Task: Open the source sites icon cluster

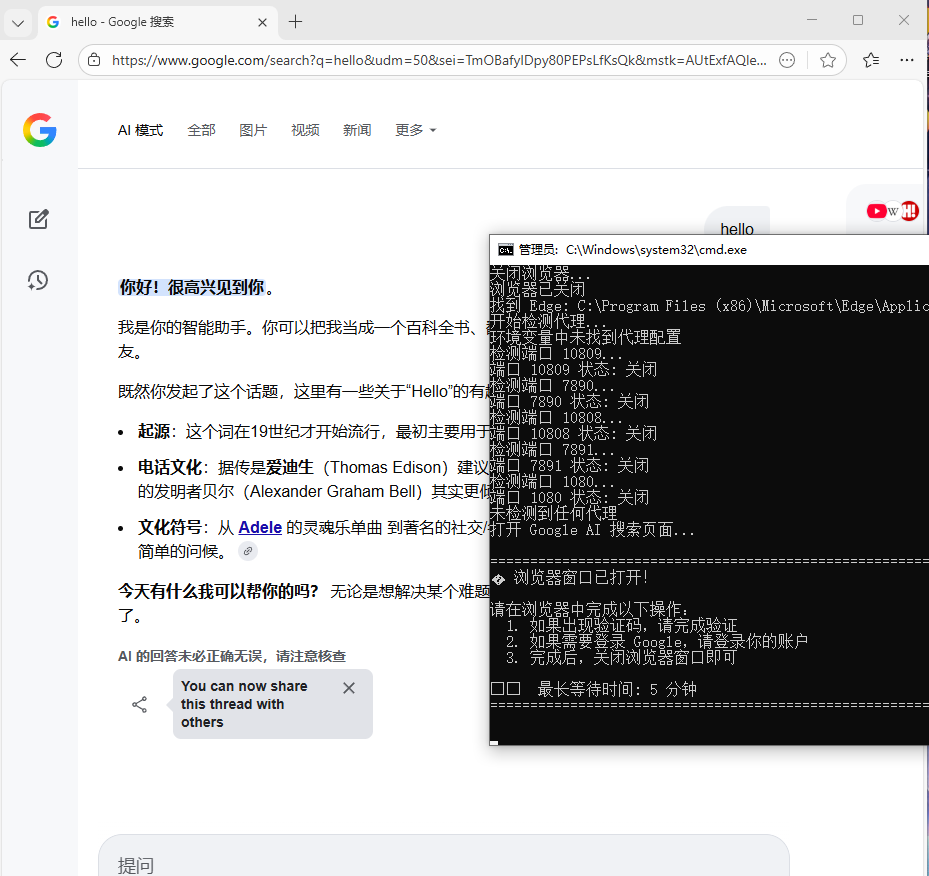Action: [x=892, y=211]
